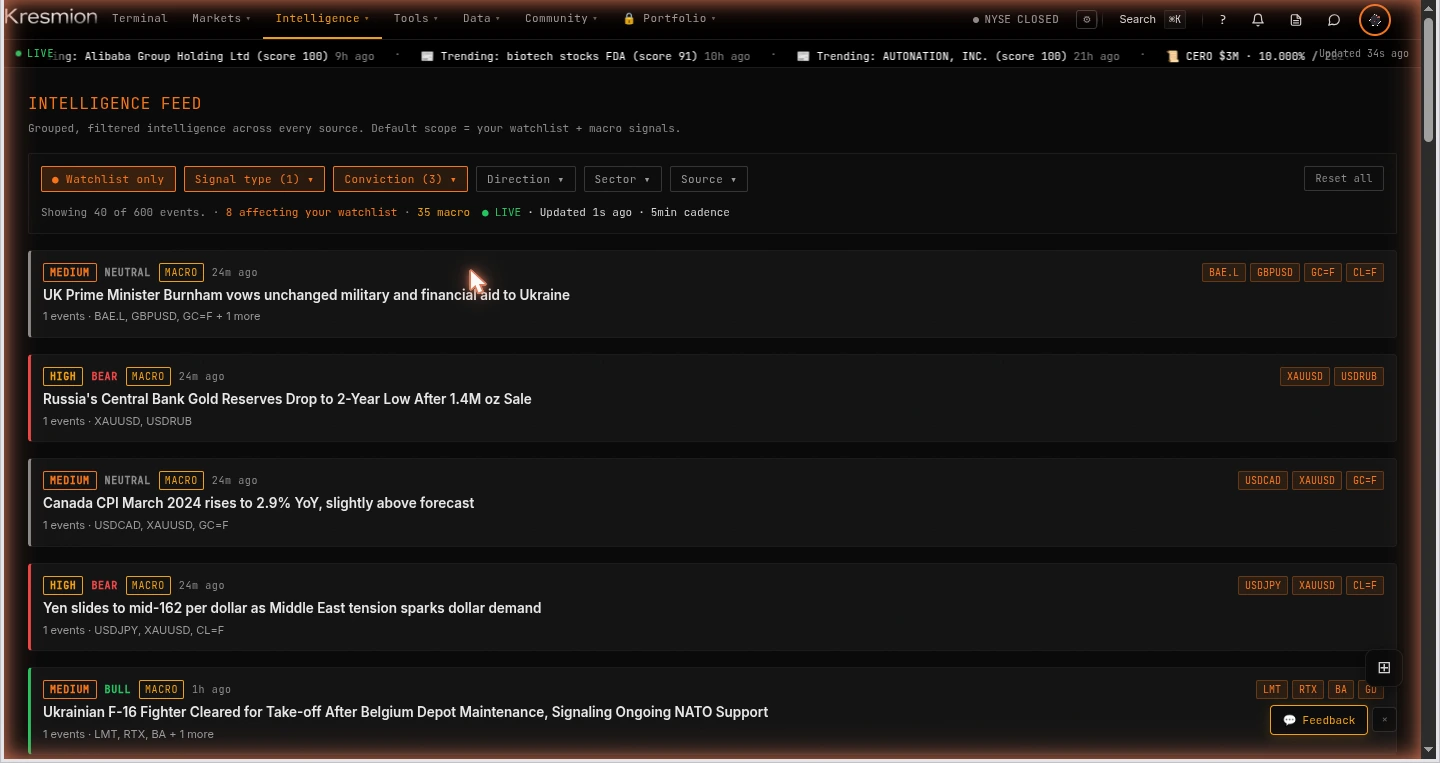Open the help question mark icon
The image size is (1440, 763).
[x=1222, y=19]
